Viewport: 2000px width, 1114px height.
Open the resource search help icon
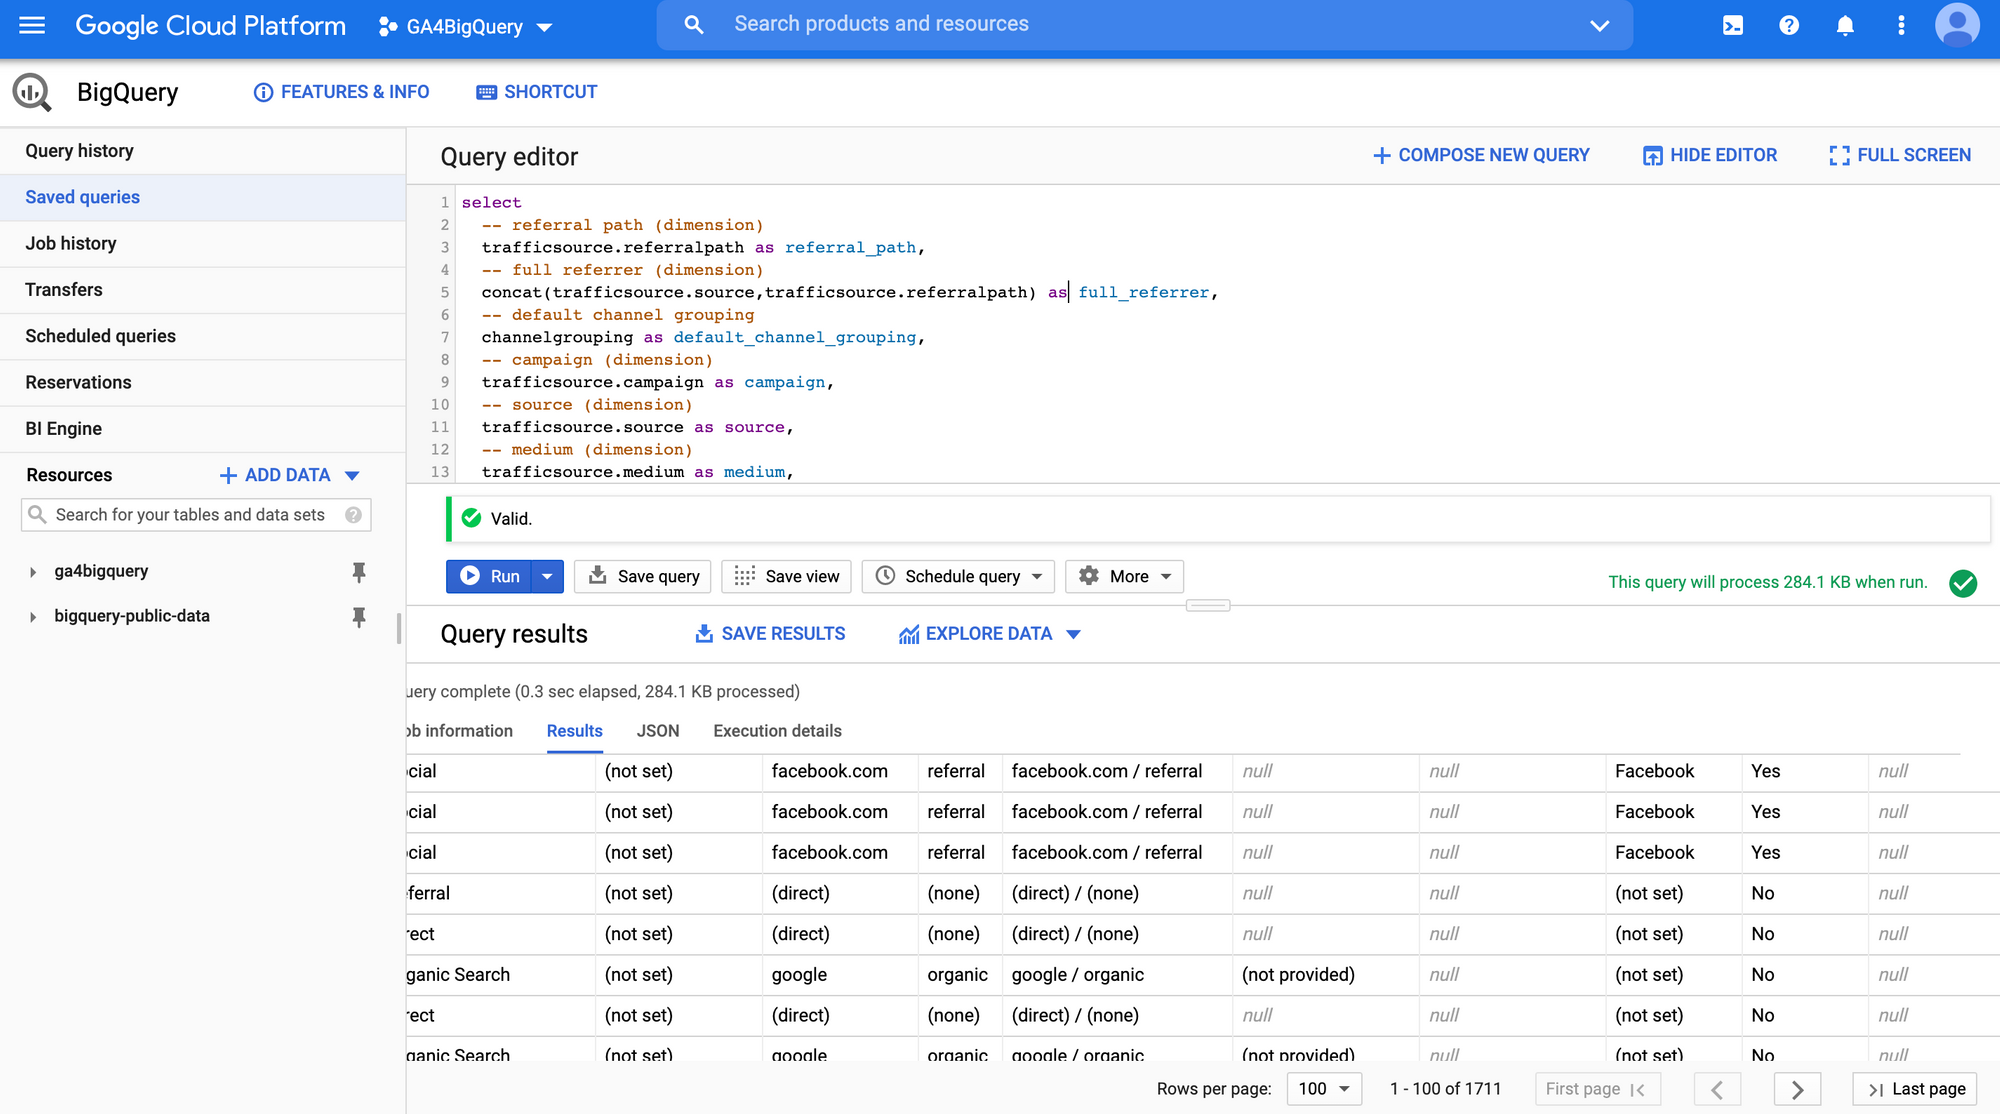[353, 515]
